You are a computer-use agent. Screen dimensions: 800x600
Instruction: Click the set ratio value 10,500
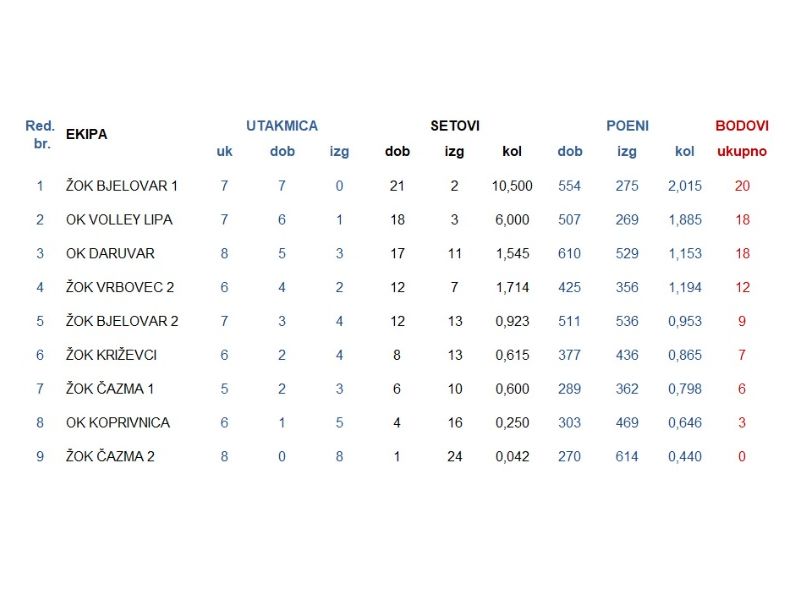pos(512,186)
